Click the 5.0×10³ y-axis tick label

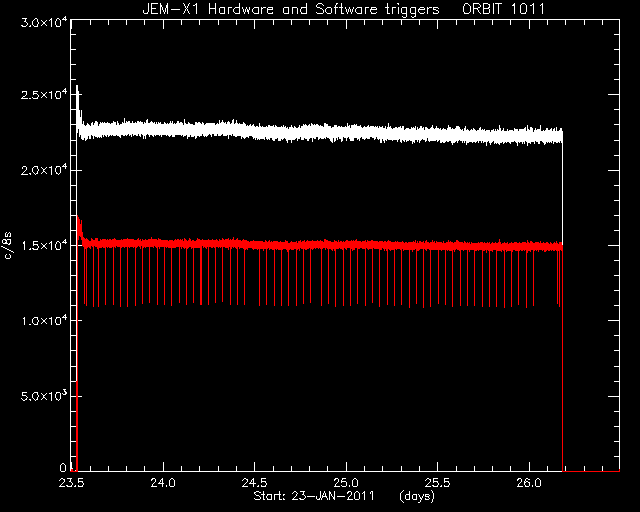point(44,396)
